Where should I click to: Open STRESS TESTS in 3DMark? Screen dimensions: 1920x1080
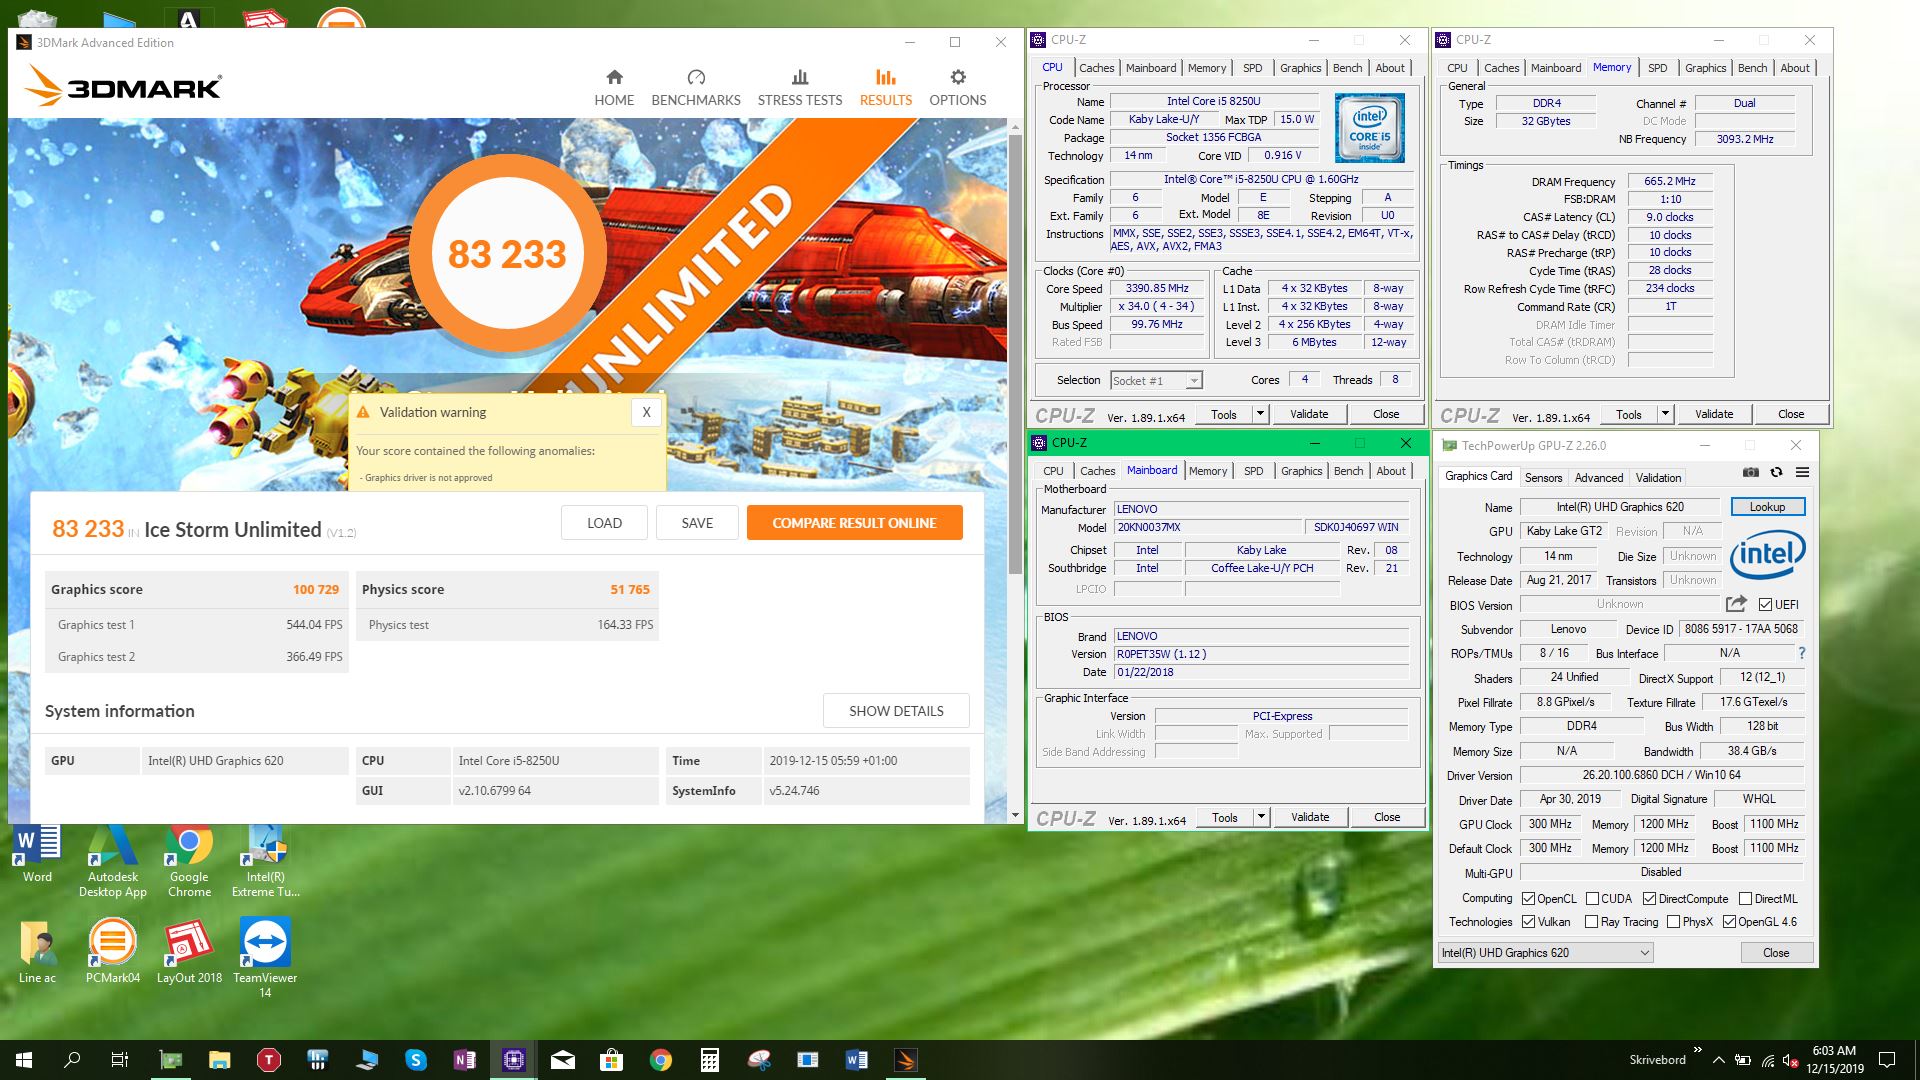pos(800,88)
